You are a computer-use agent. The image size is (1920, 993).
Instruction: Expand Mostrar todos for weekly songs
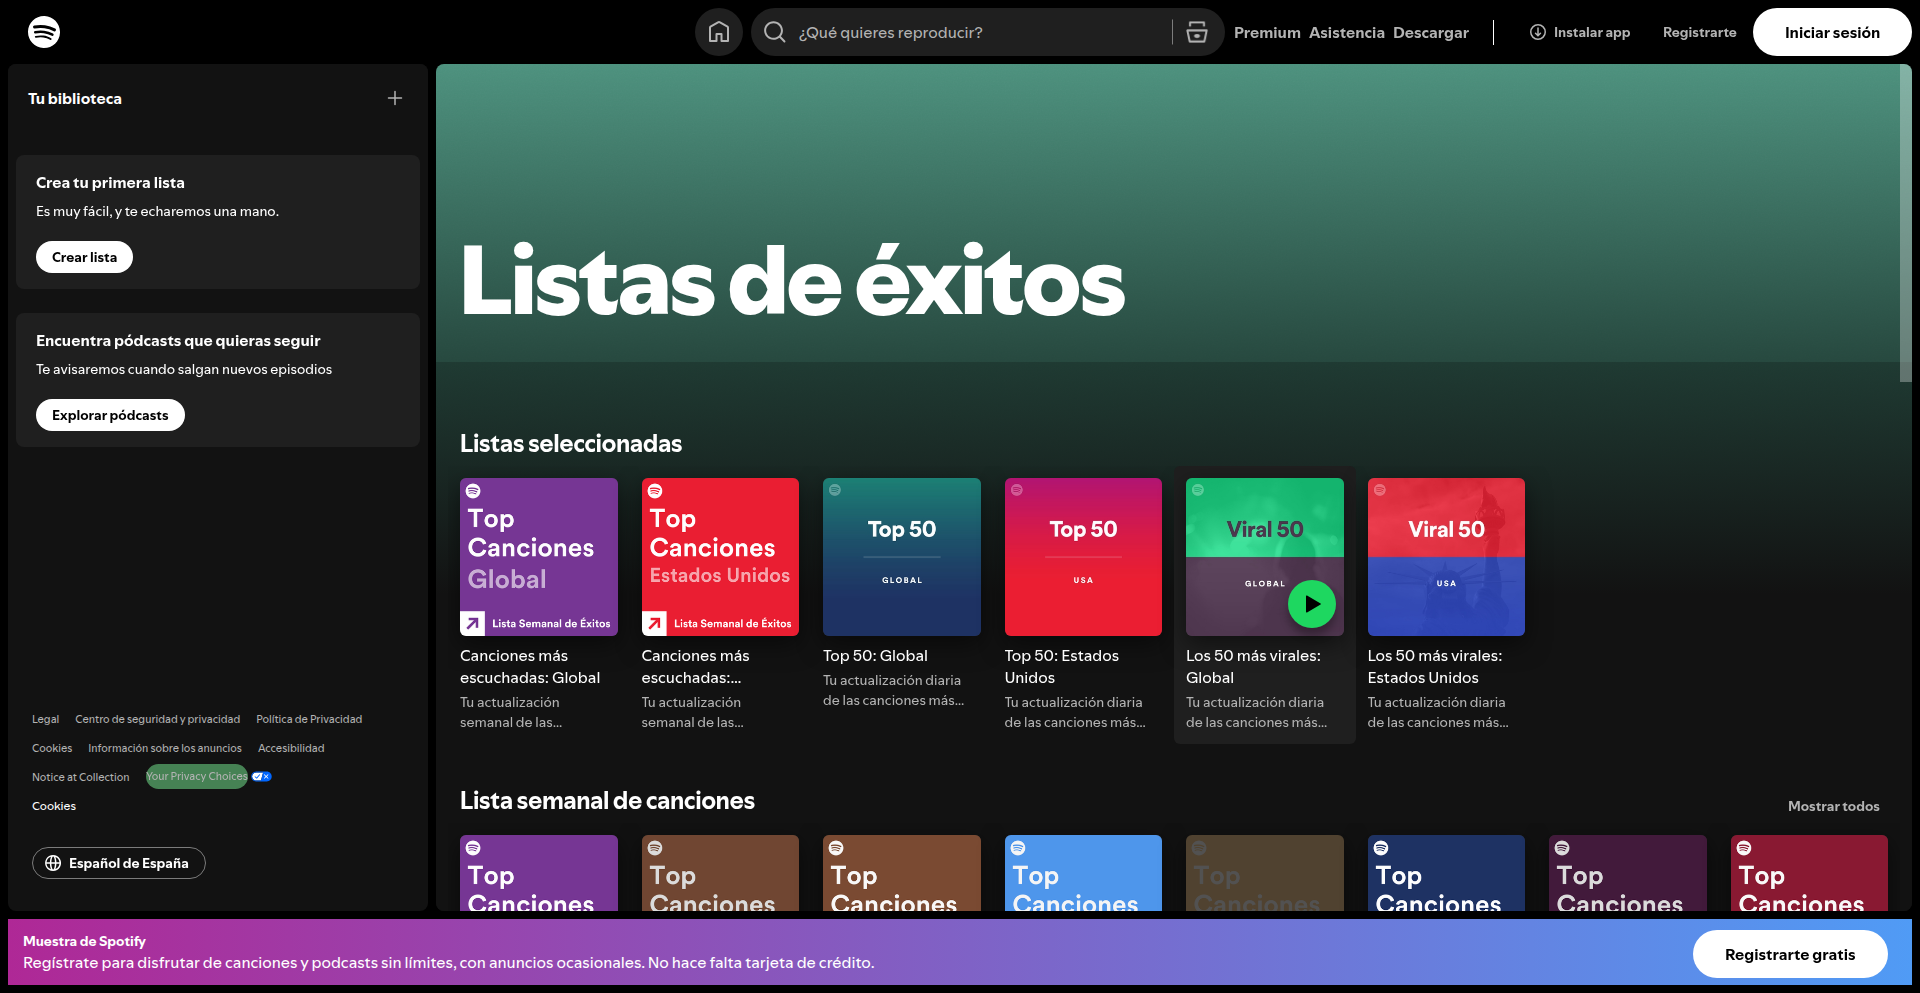(1833, 806)
